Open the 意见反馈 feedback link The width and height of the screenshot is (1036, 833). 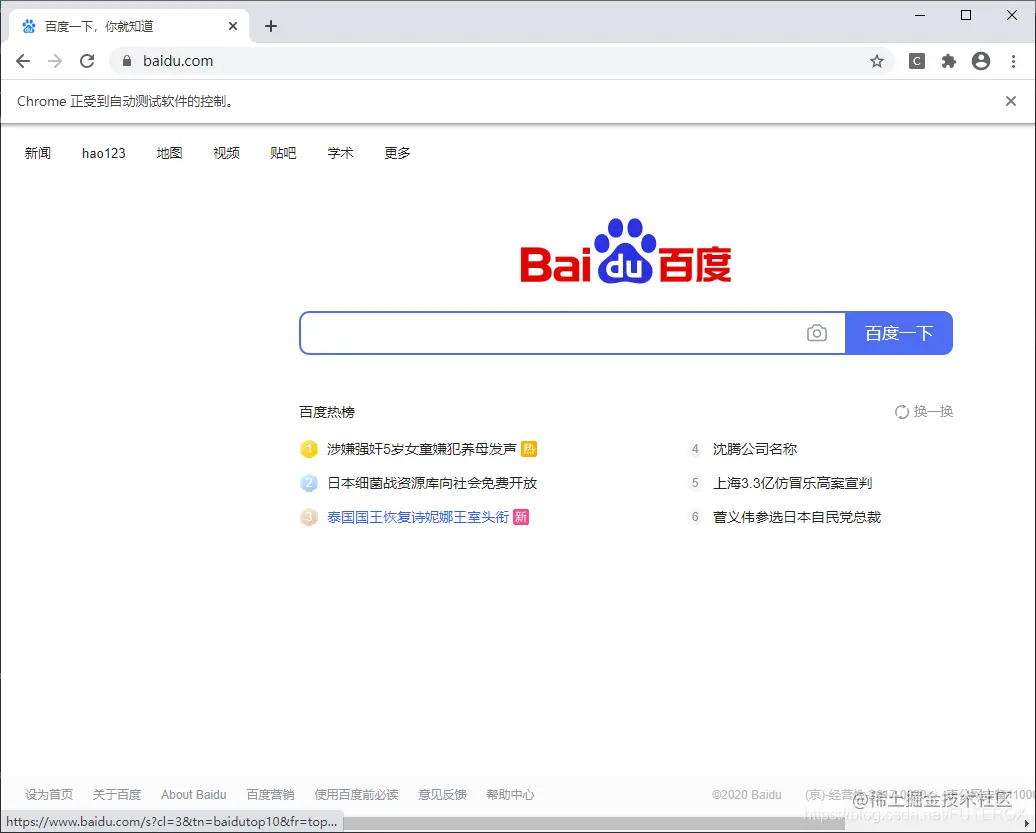442,794
